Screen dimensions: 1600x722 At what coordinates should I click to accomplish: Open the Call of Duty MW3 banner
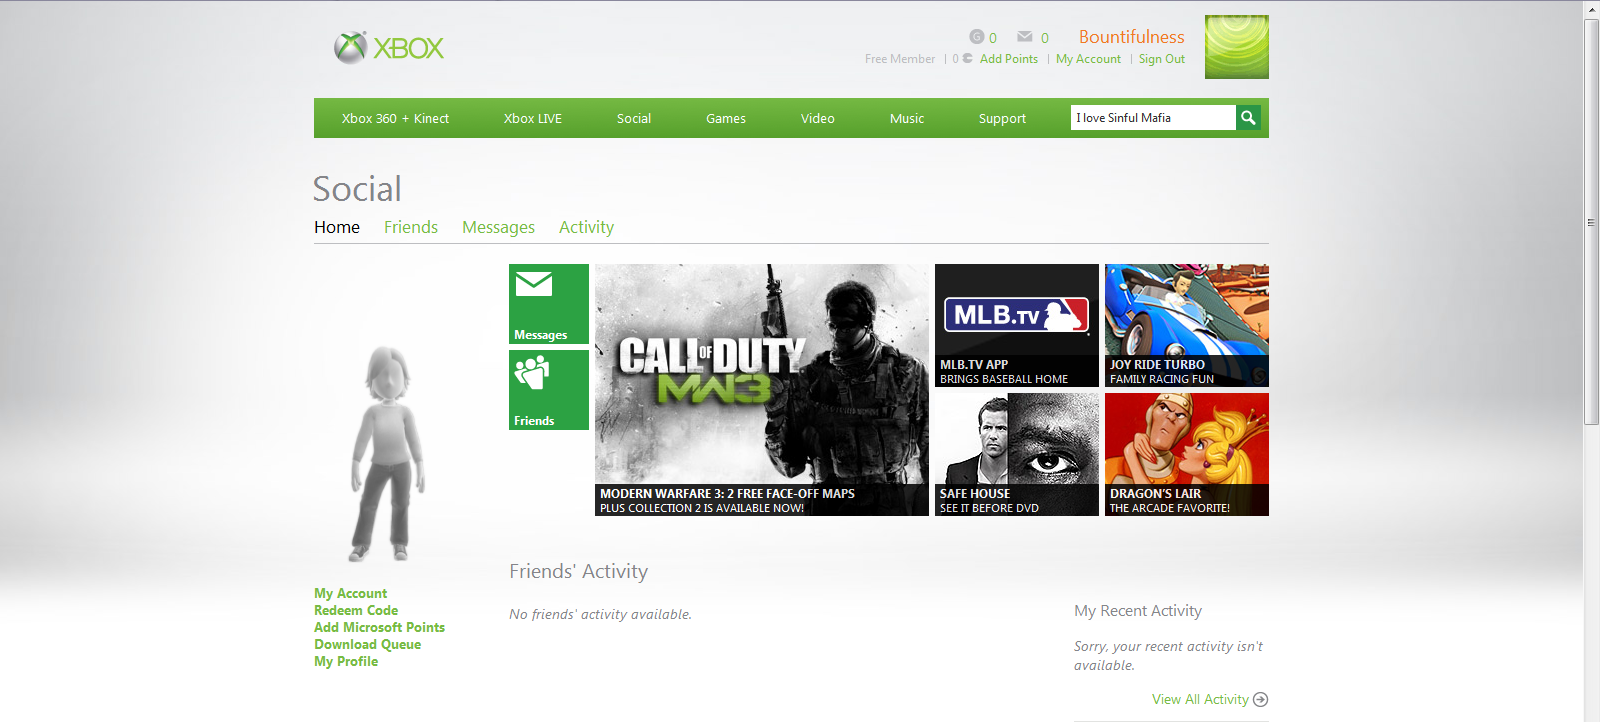click(x=762, y=390)
